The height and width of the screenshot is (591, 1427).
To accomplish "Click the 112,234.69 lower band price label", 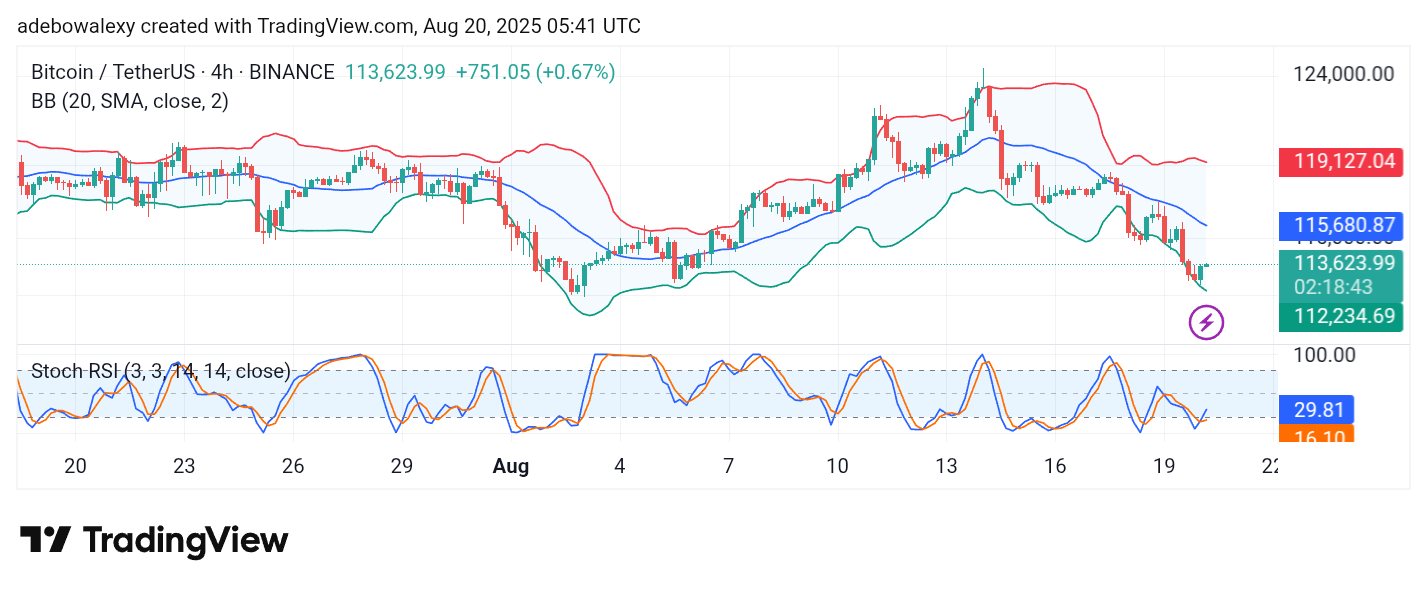I will coord(1341,317).
